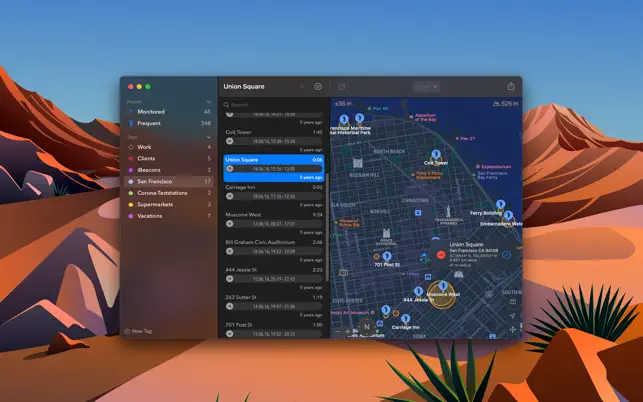Click the 525 m altitude readout on map
Image resolution: width=643 pixels, height=402 pixels.
[506, 104]
